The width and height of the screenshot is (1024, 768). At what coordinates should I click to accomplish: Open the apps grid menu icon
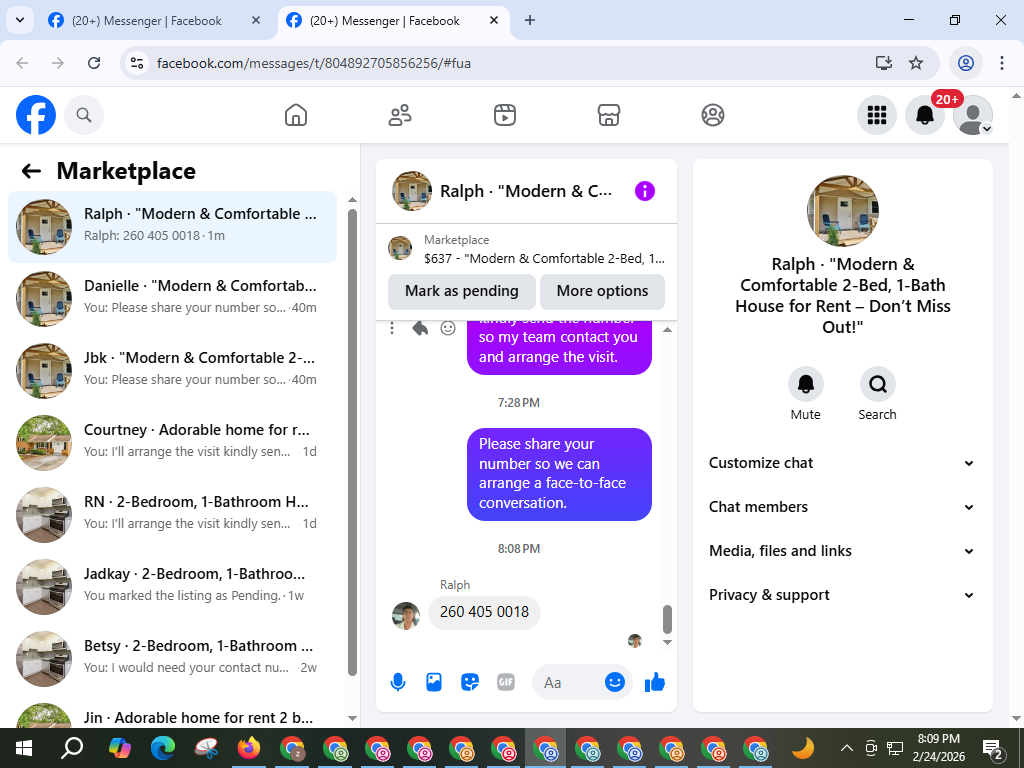tap(876, 115)
